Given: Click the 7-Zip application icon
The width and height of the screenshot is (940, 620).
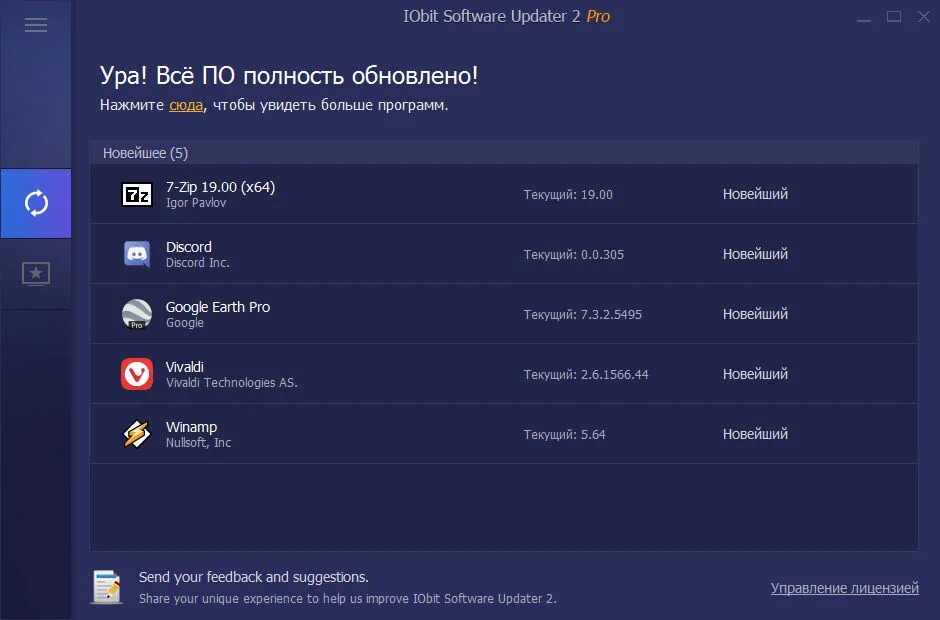Looking at the screenshot, I should [x=137, y=194].
